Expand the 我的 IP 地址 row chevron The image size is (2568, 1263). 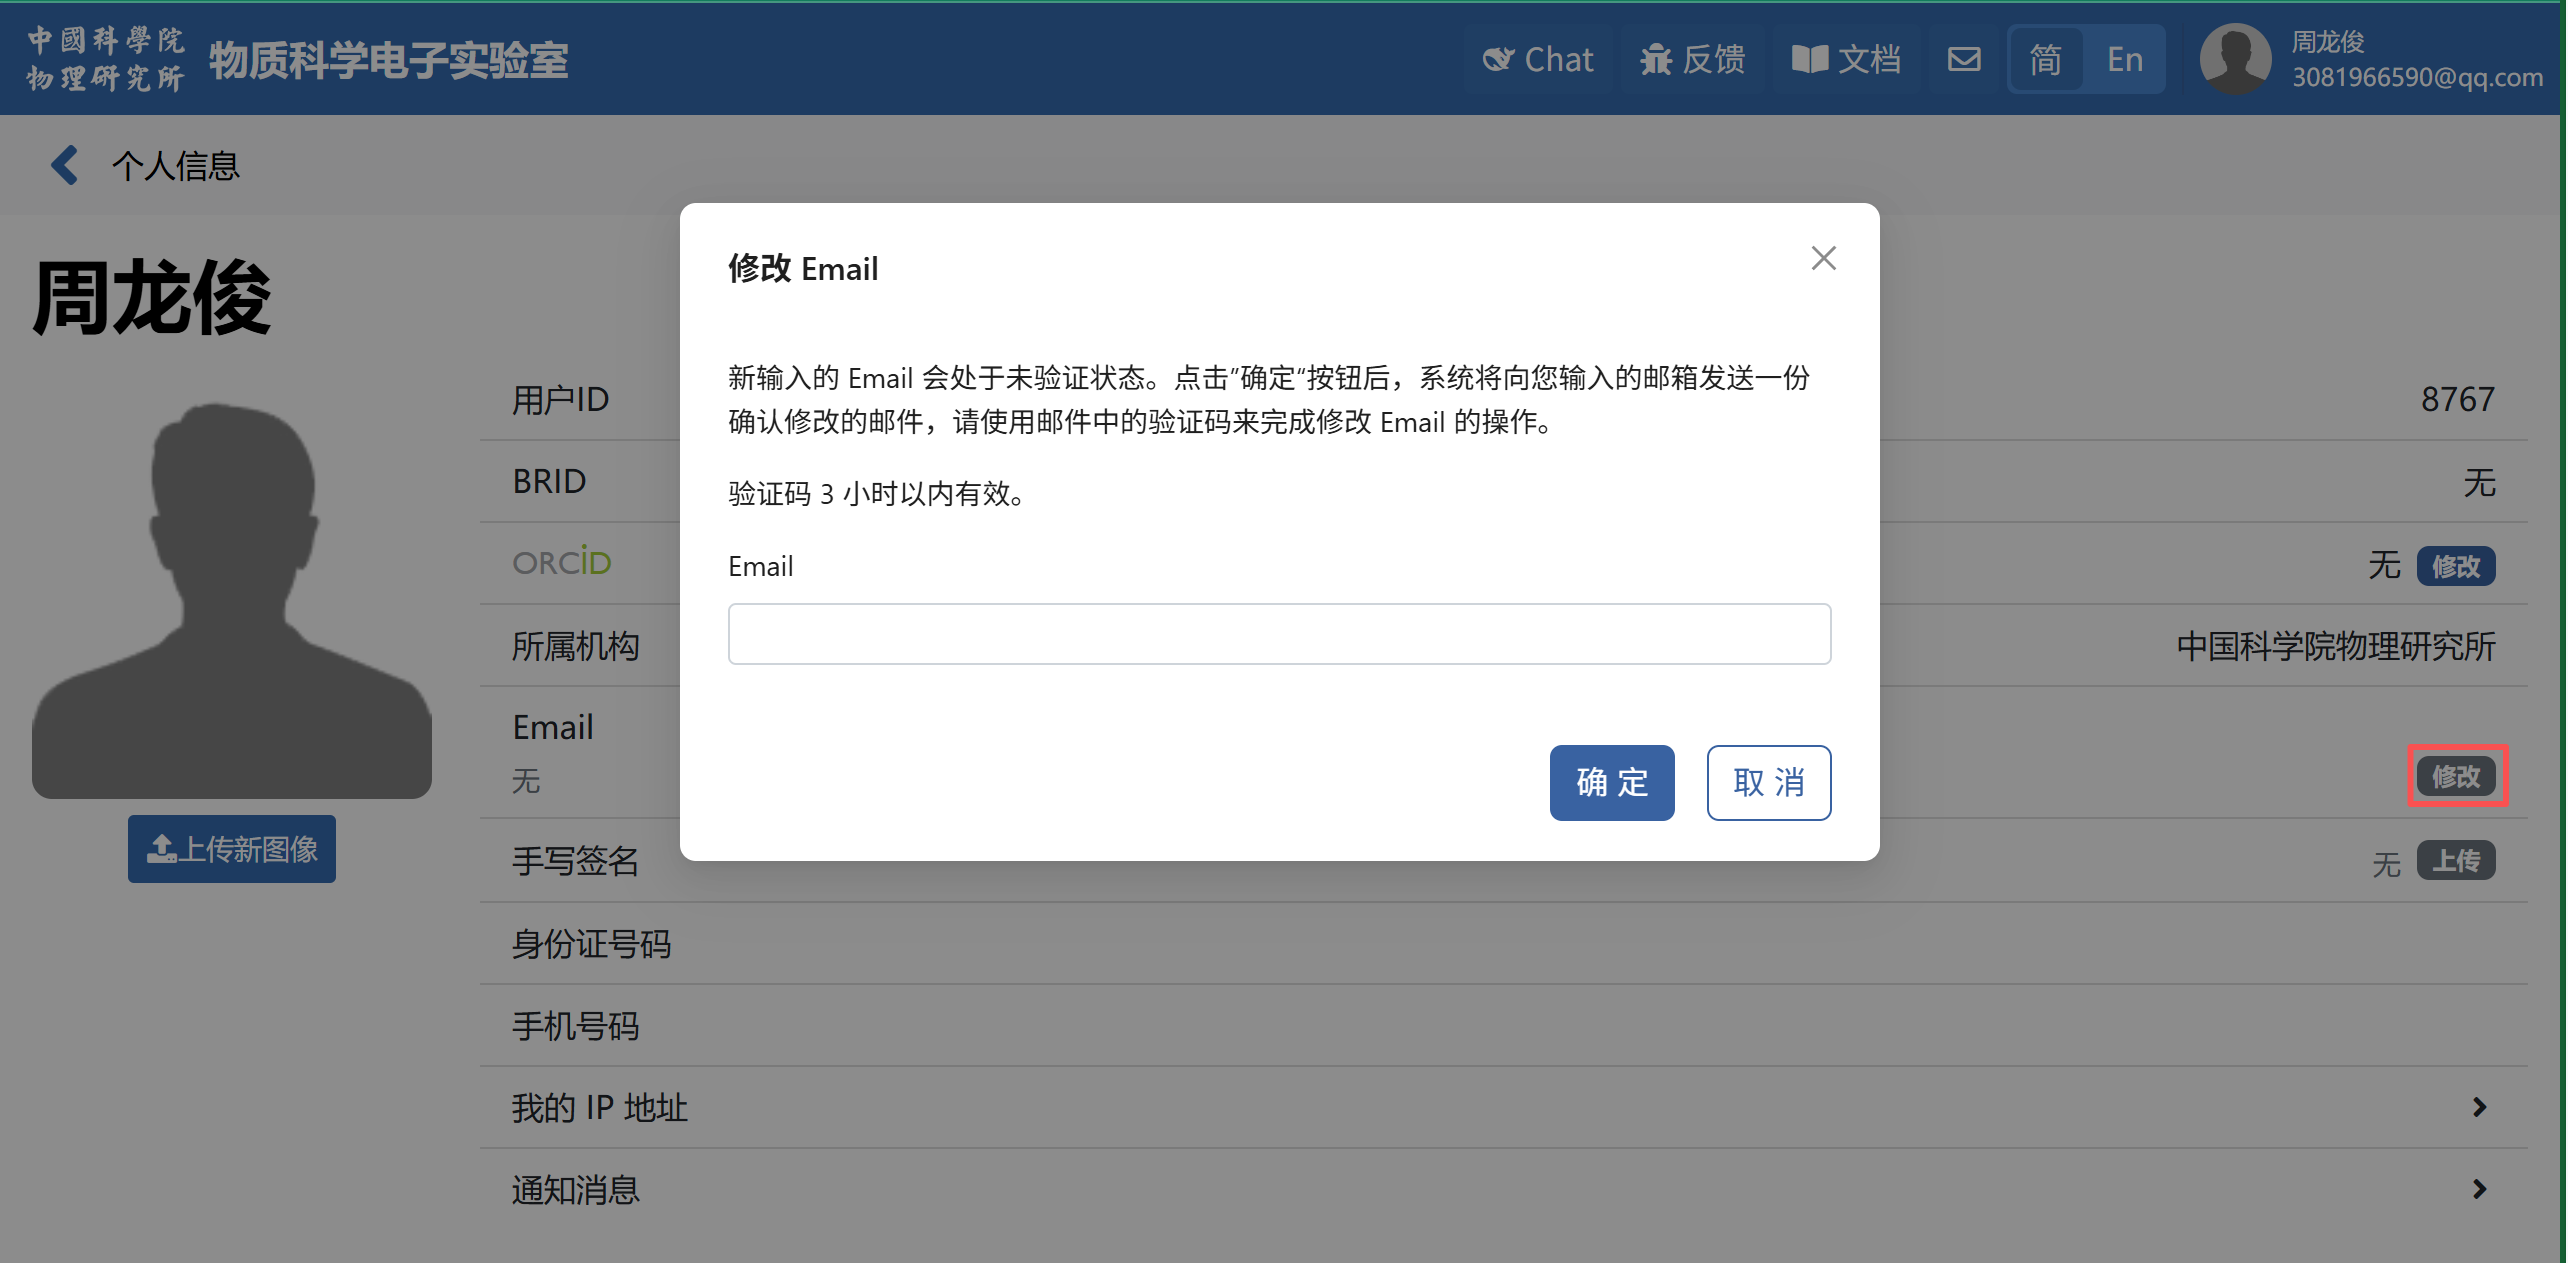coord(2479,1107)
